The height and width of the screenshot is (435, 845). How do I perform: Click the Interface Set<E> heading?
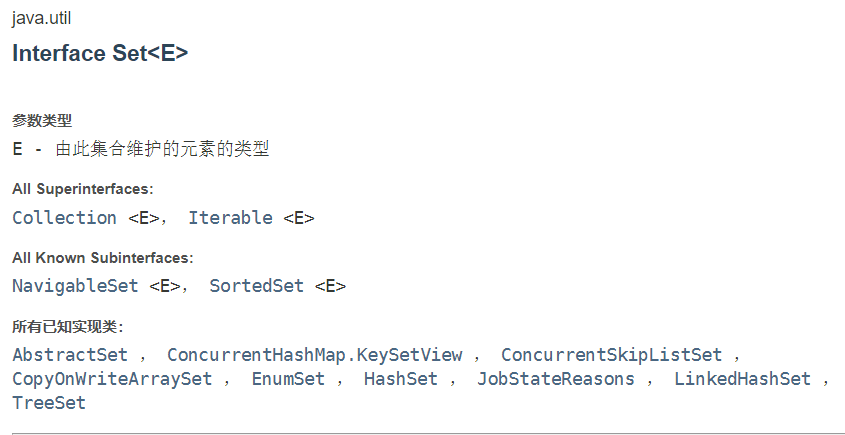pyautogui.click(x=100, y=53)
